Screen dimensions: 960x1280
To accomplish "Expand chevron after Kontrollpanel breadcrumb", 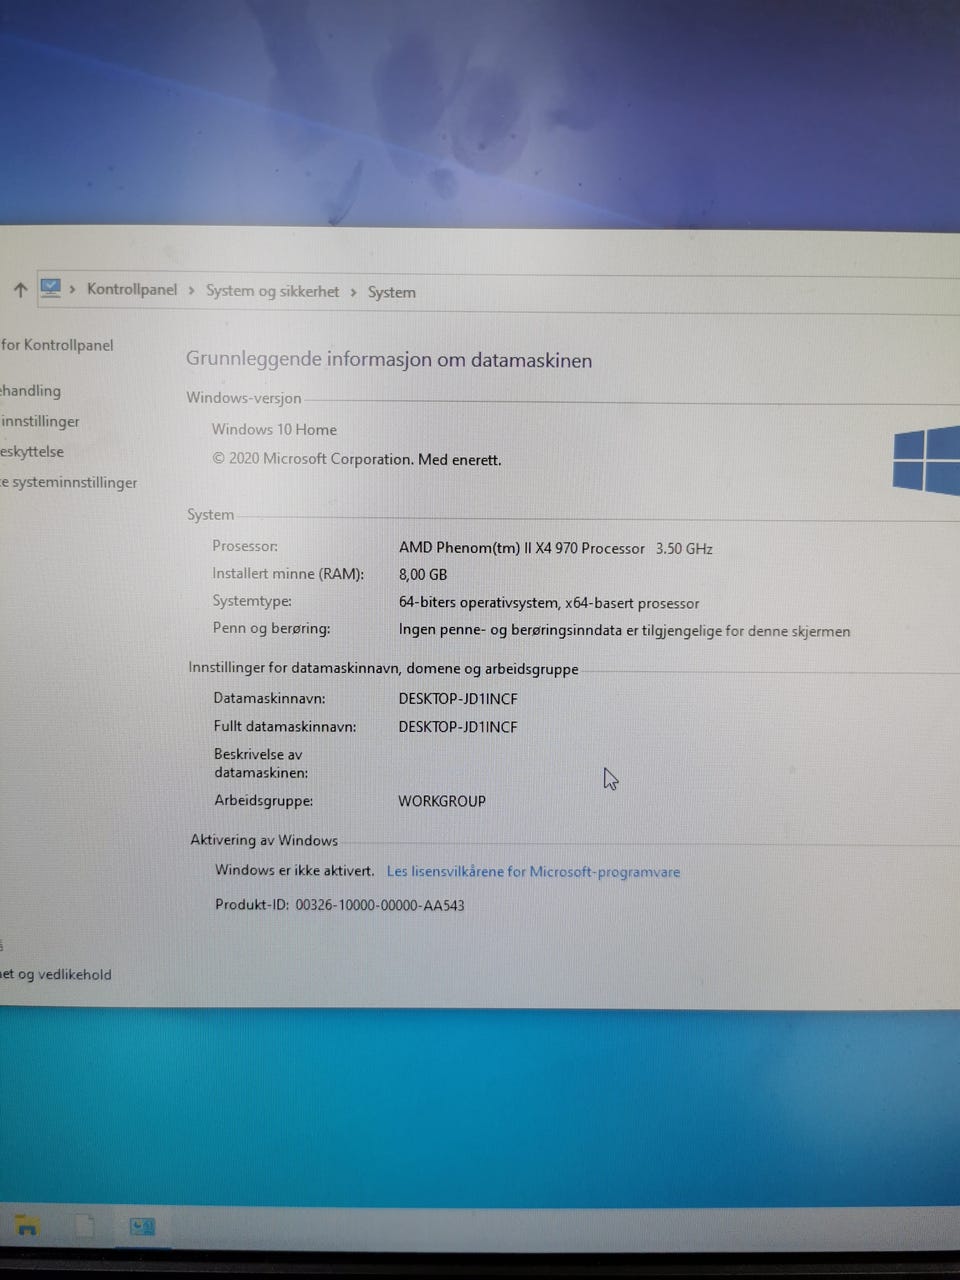I will point(191,290).
